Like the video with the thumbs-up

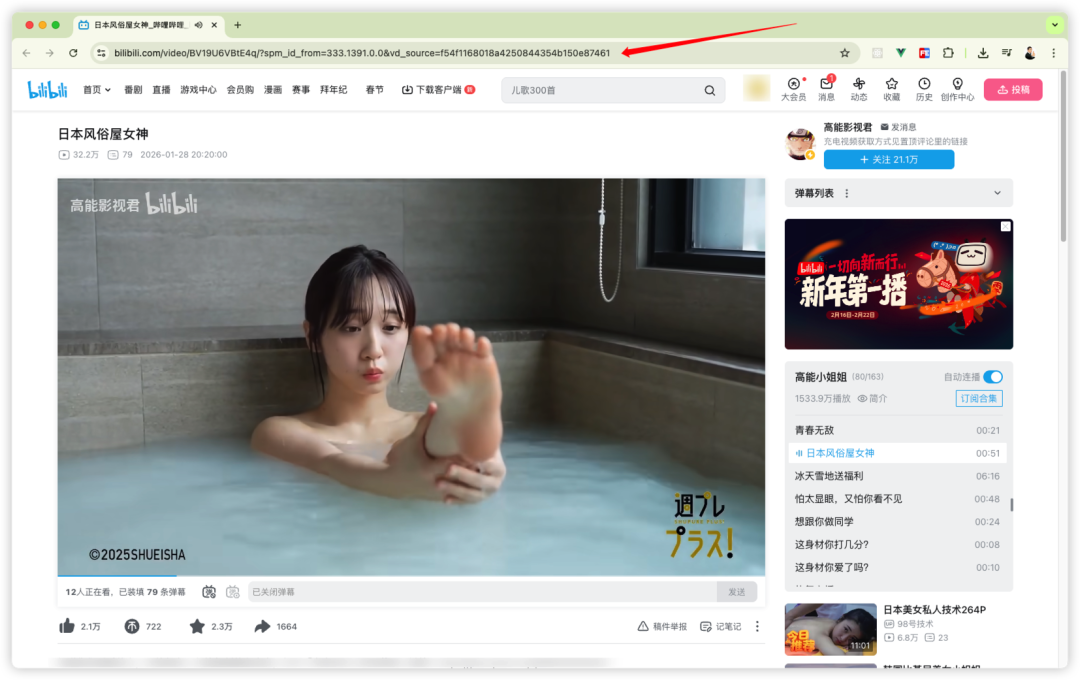pyautogui.click(x=68, y=625)
